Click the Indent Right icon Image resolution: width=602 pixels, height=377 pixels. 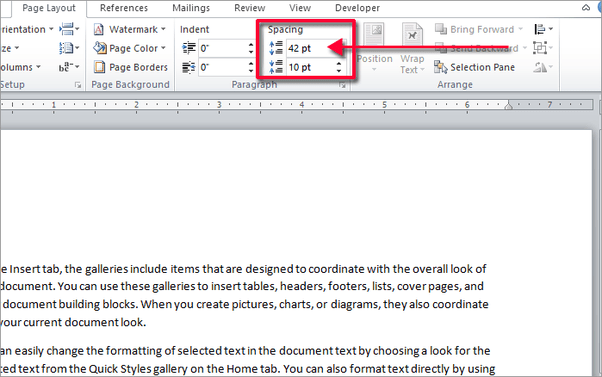pos(189,67)
